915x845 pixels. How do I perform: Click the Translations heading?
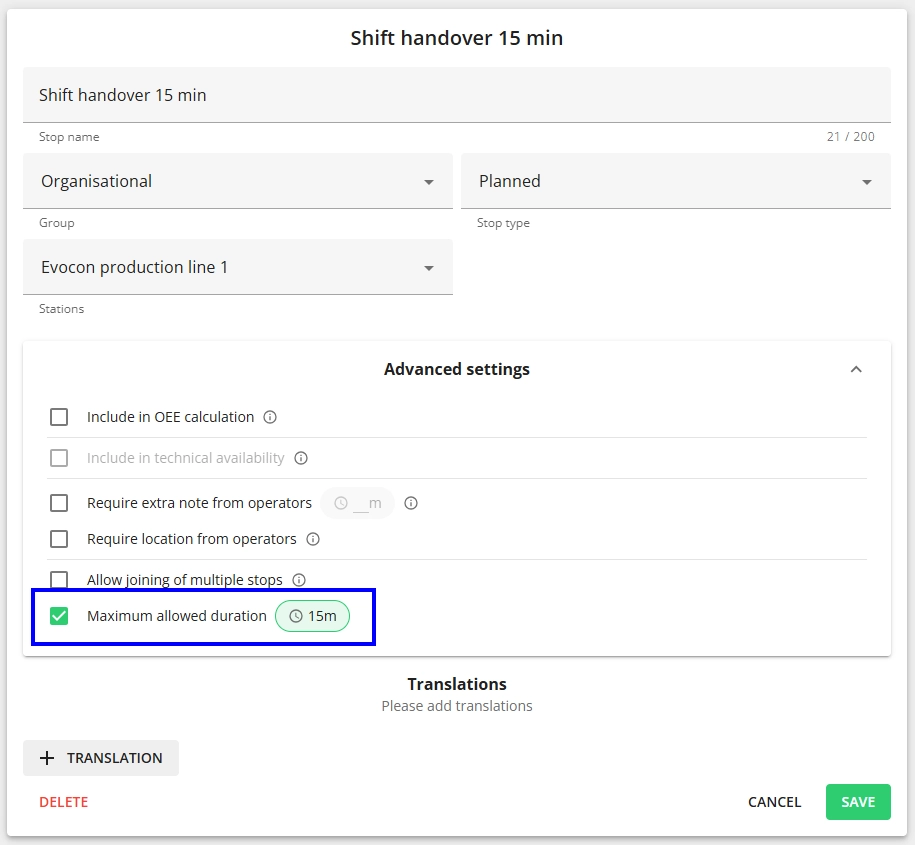tap(457, 684)
